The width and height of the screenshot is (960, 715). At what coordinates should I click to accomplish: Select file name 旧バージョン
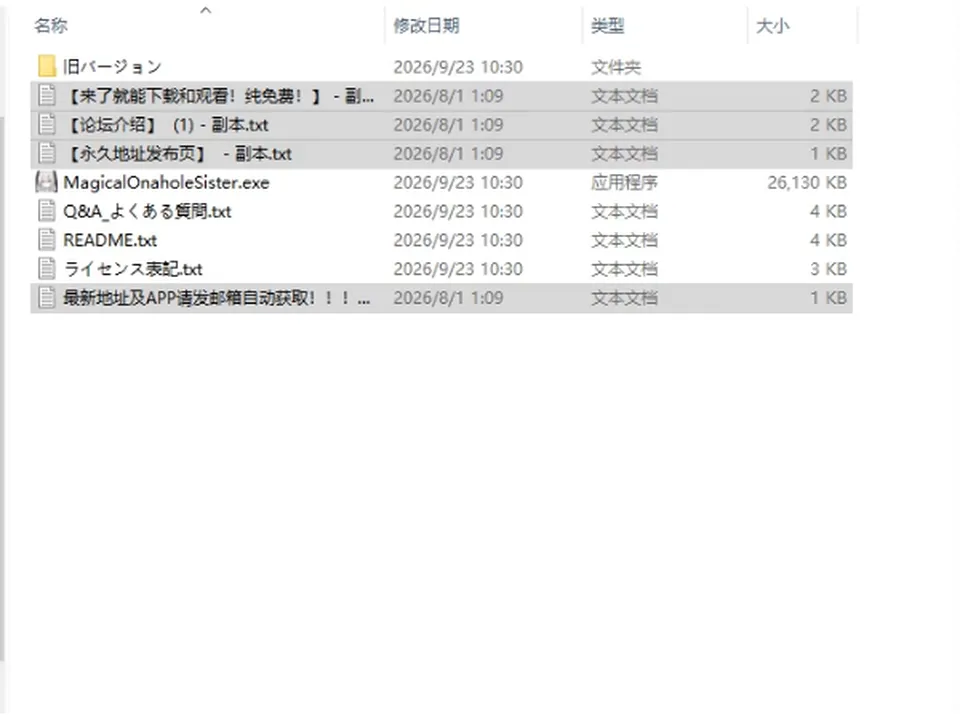coord(112,66)
